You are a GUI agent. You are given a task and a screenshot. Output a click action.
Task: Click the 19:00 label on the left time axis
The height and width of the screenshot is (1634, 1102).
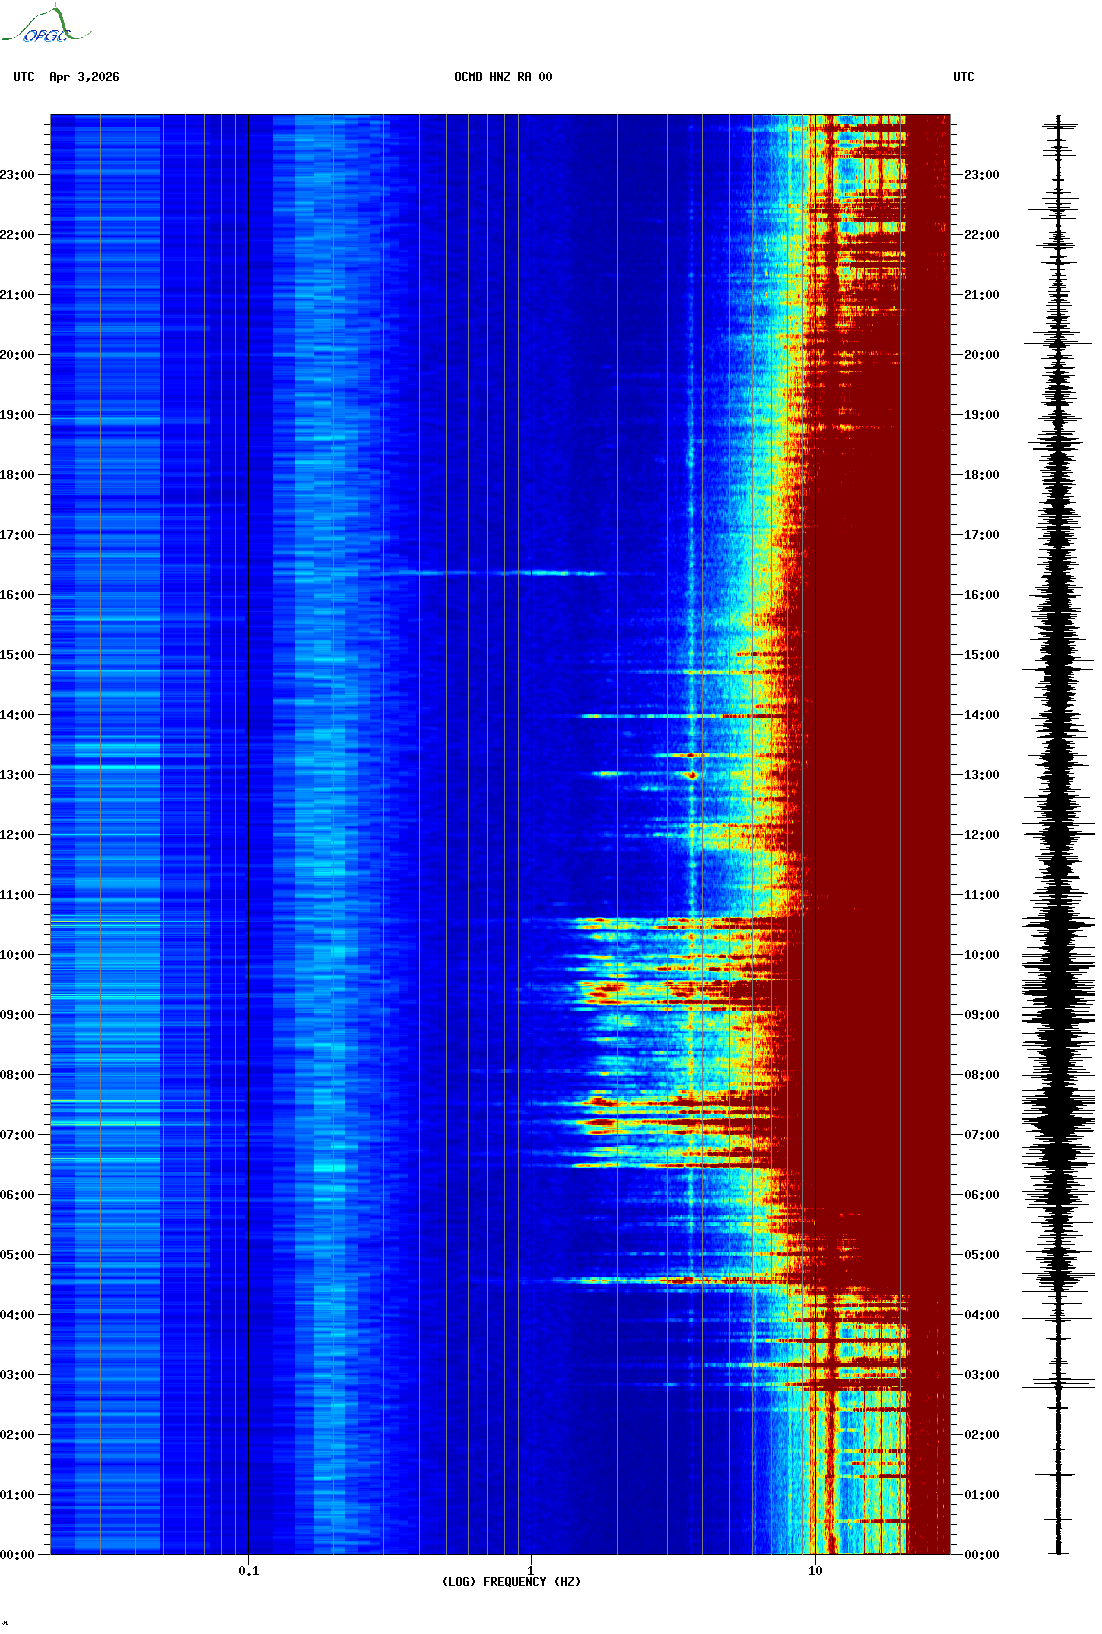[x=17, y=415]
